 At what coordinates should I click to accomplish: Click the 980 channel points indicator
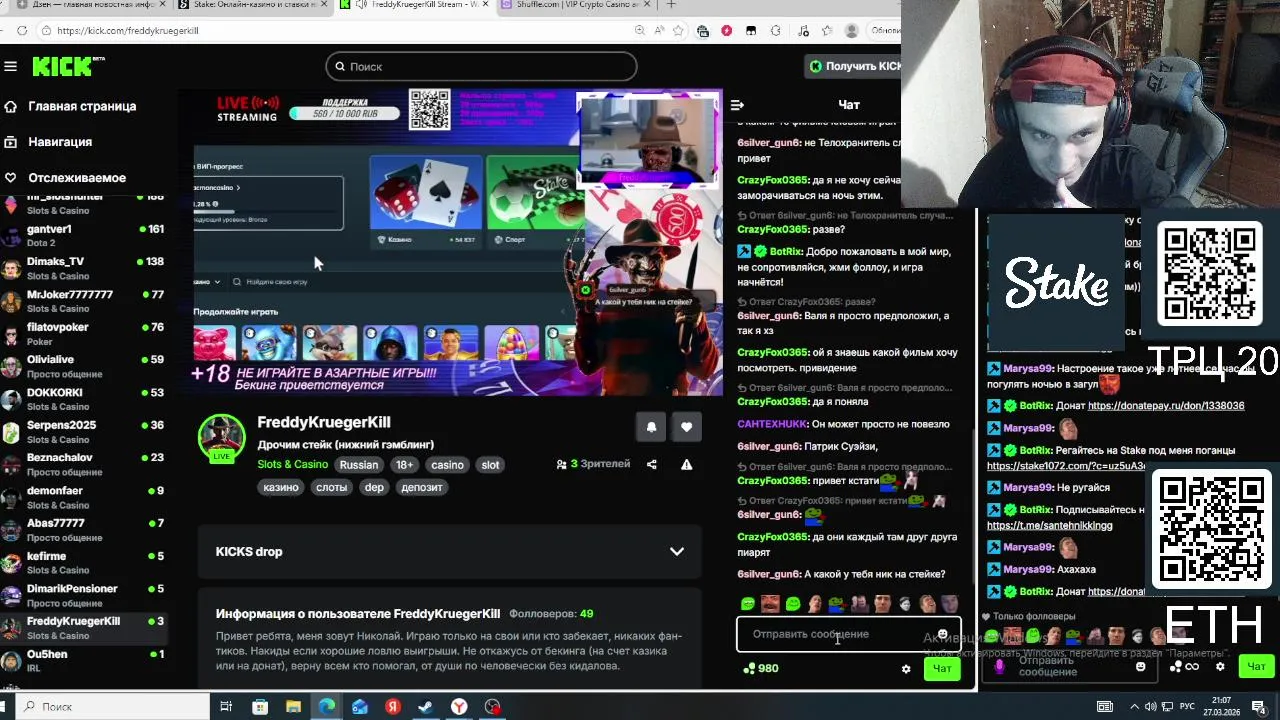point(761,669)
